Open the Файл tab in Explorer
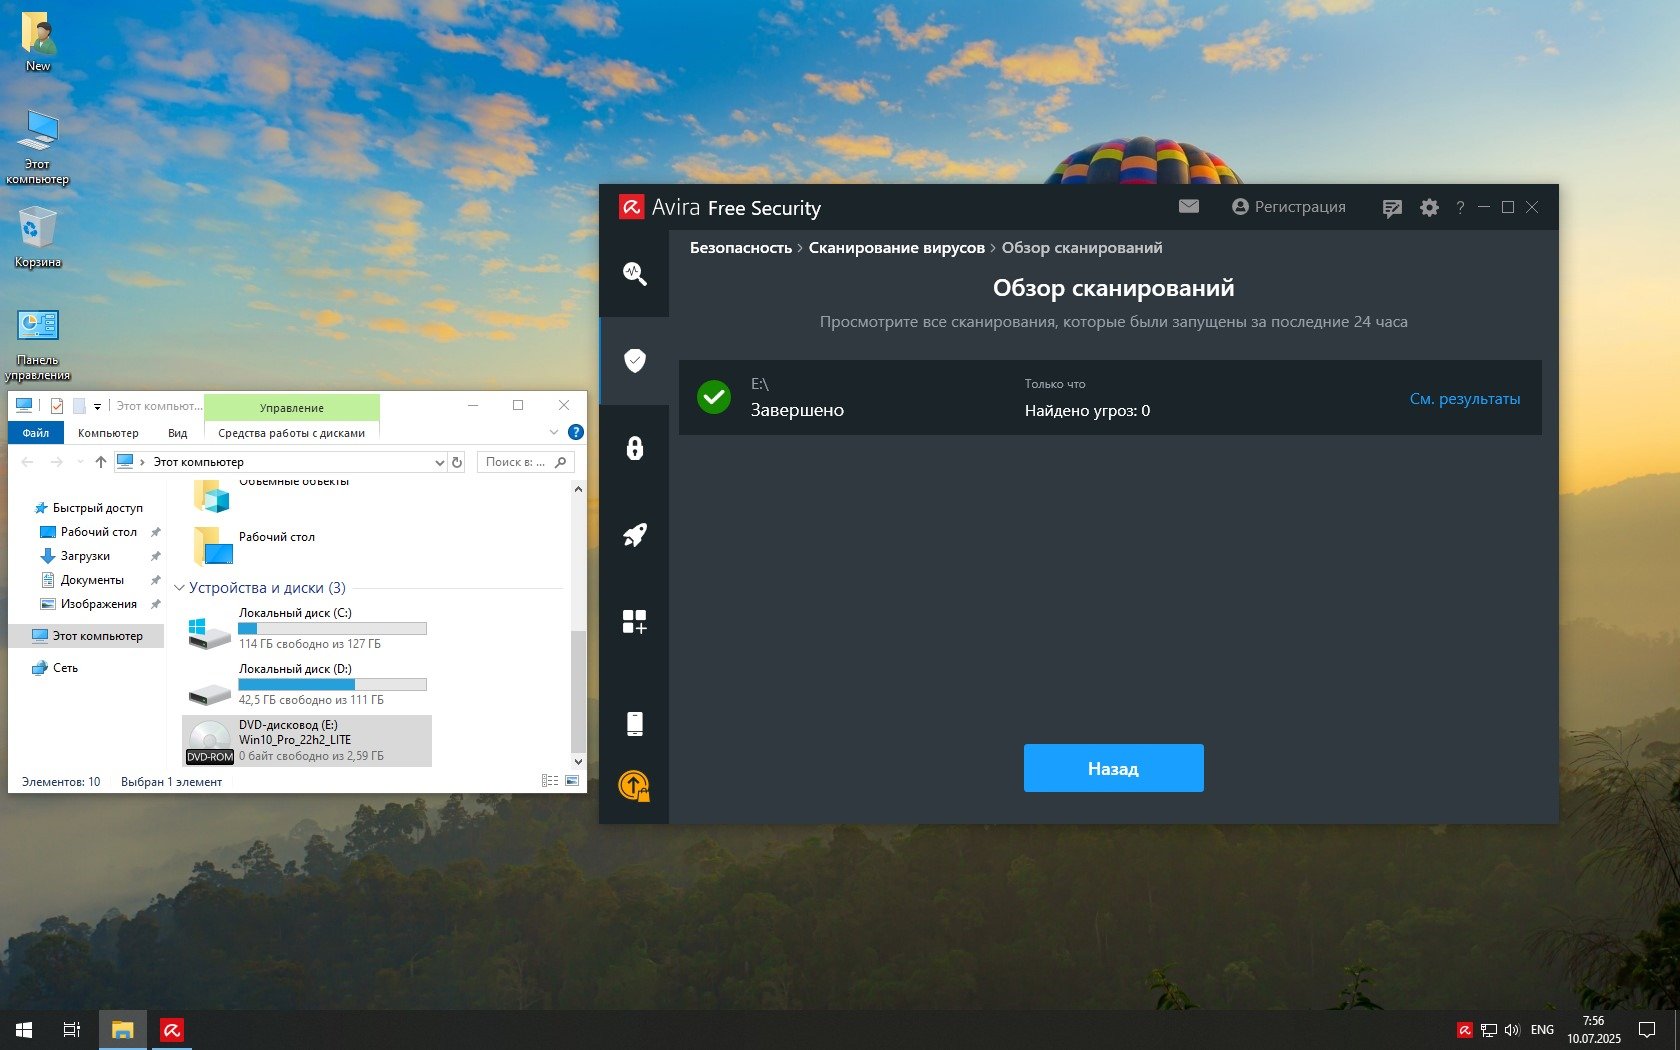 [x=36, y=433]
